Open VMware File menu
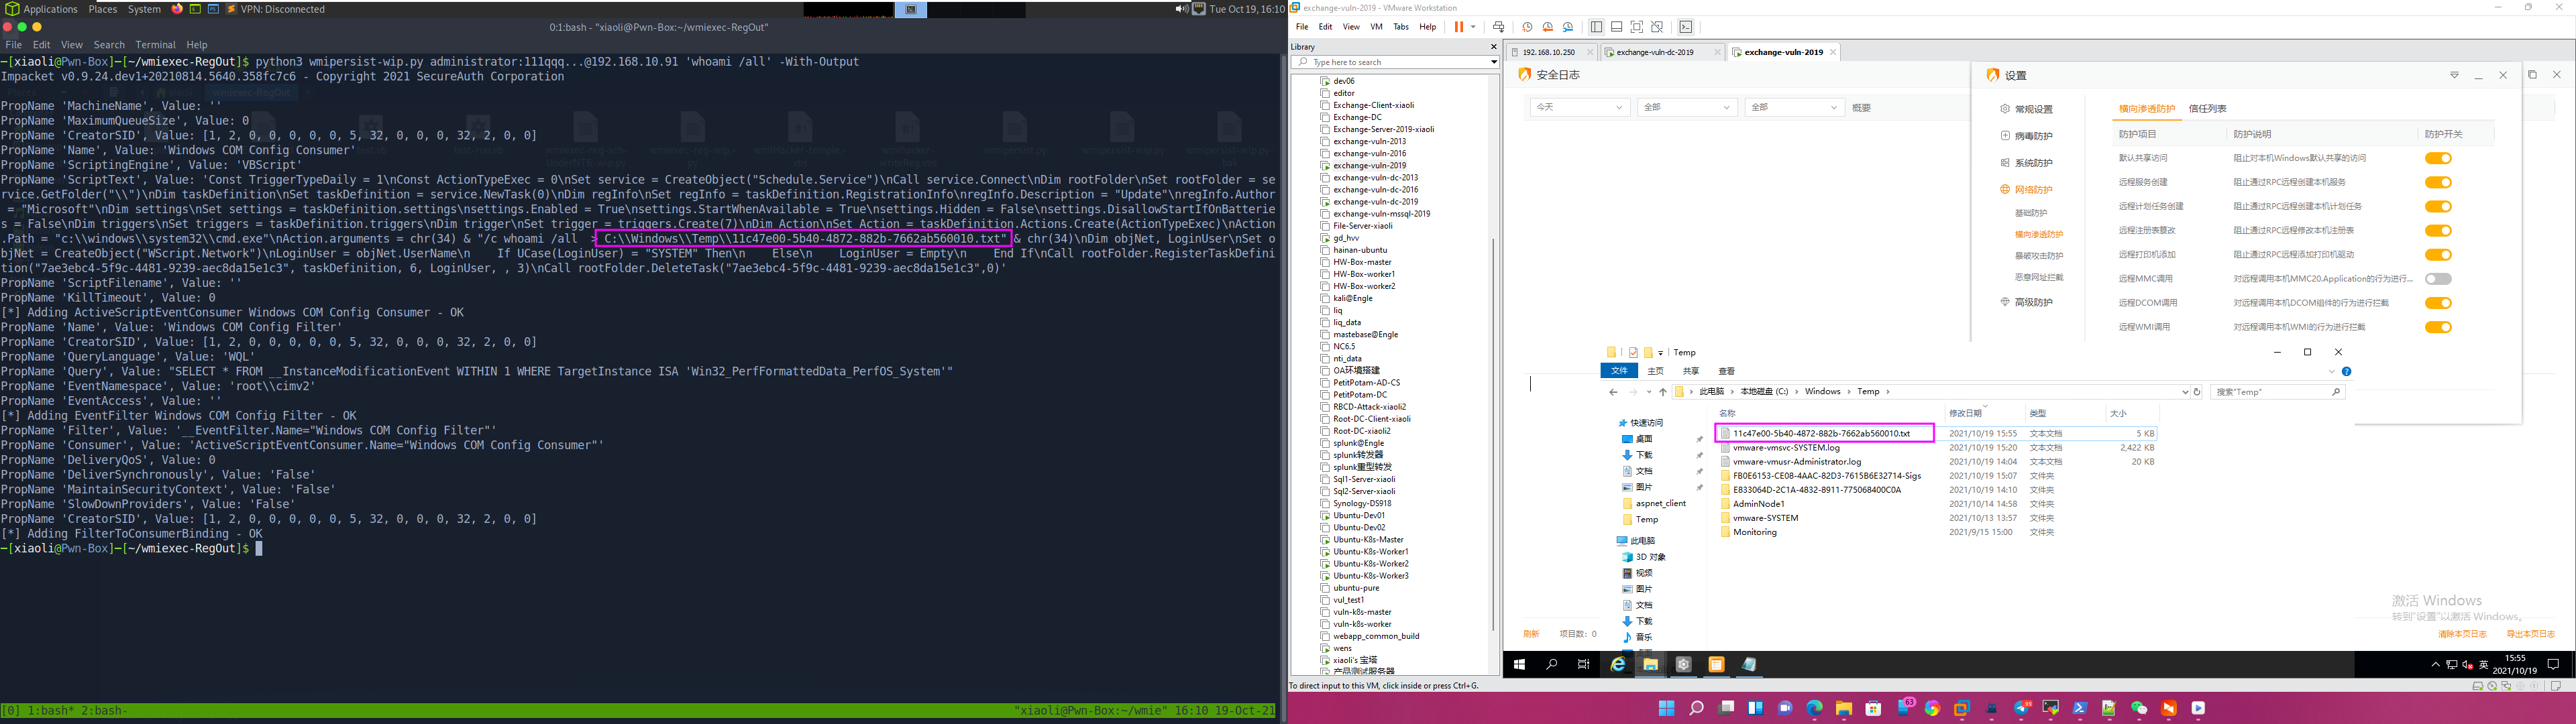Screen dimensions: 2576x724 pyautogui.click(x=1302, y=27)
